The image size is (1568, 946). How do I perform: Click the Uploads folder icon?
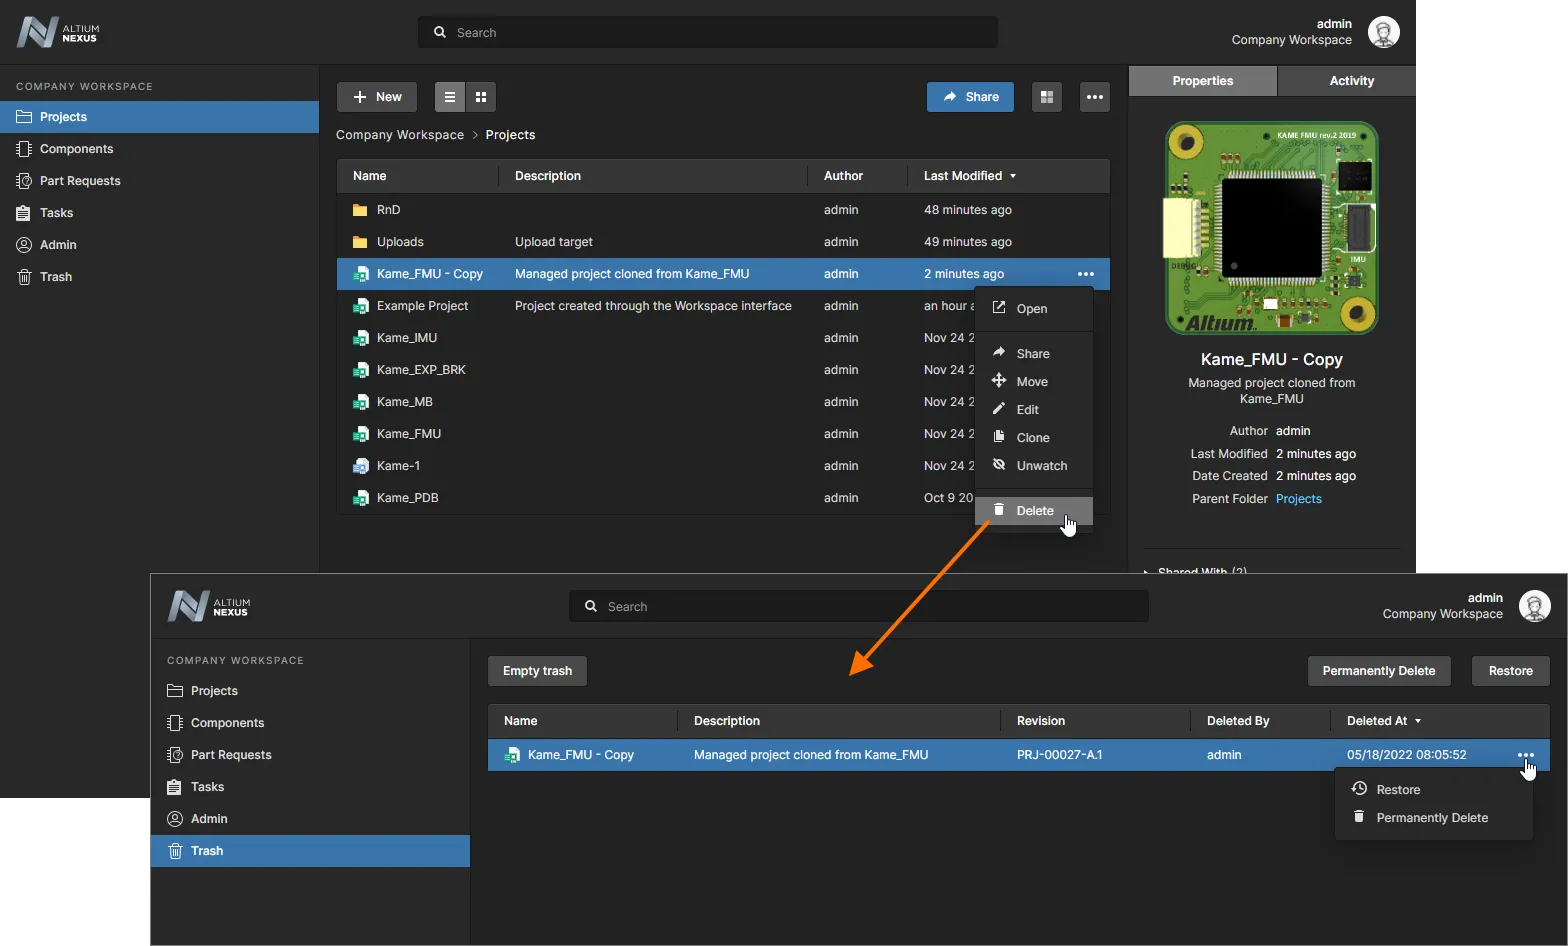click(x=360, y=242)
